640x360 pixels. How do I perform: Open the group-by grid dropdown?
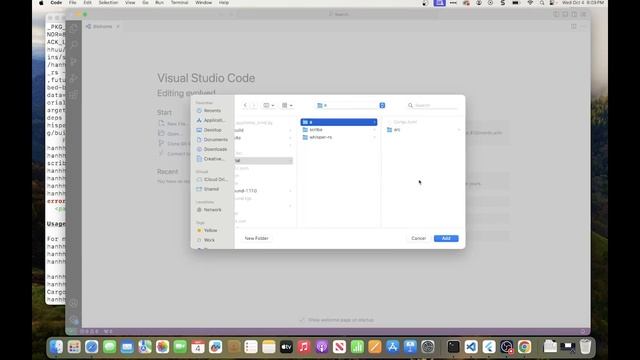pyautogui.click(x=287, y=105)
